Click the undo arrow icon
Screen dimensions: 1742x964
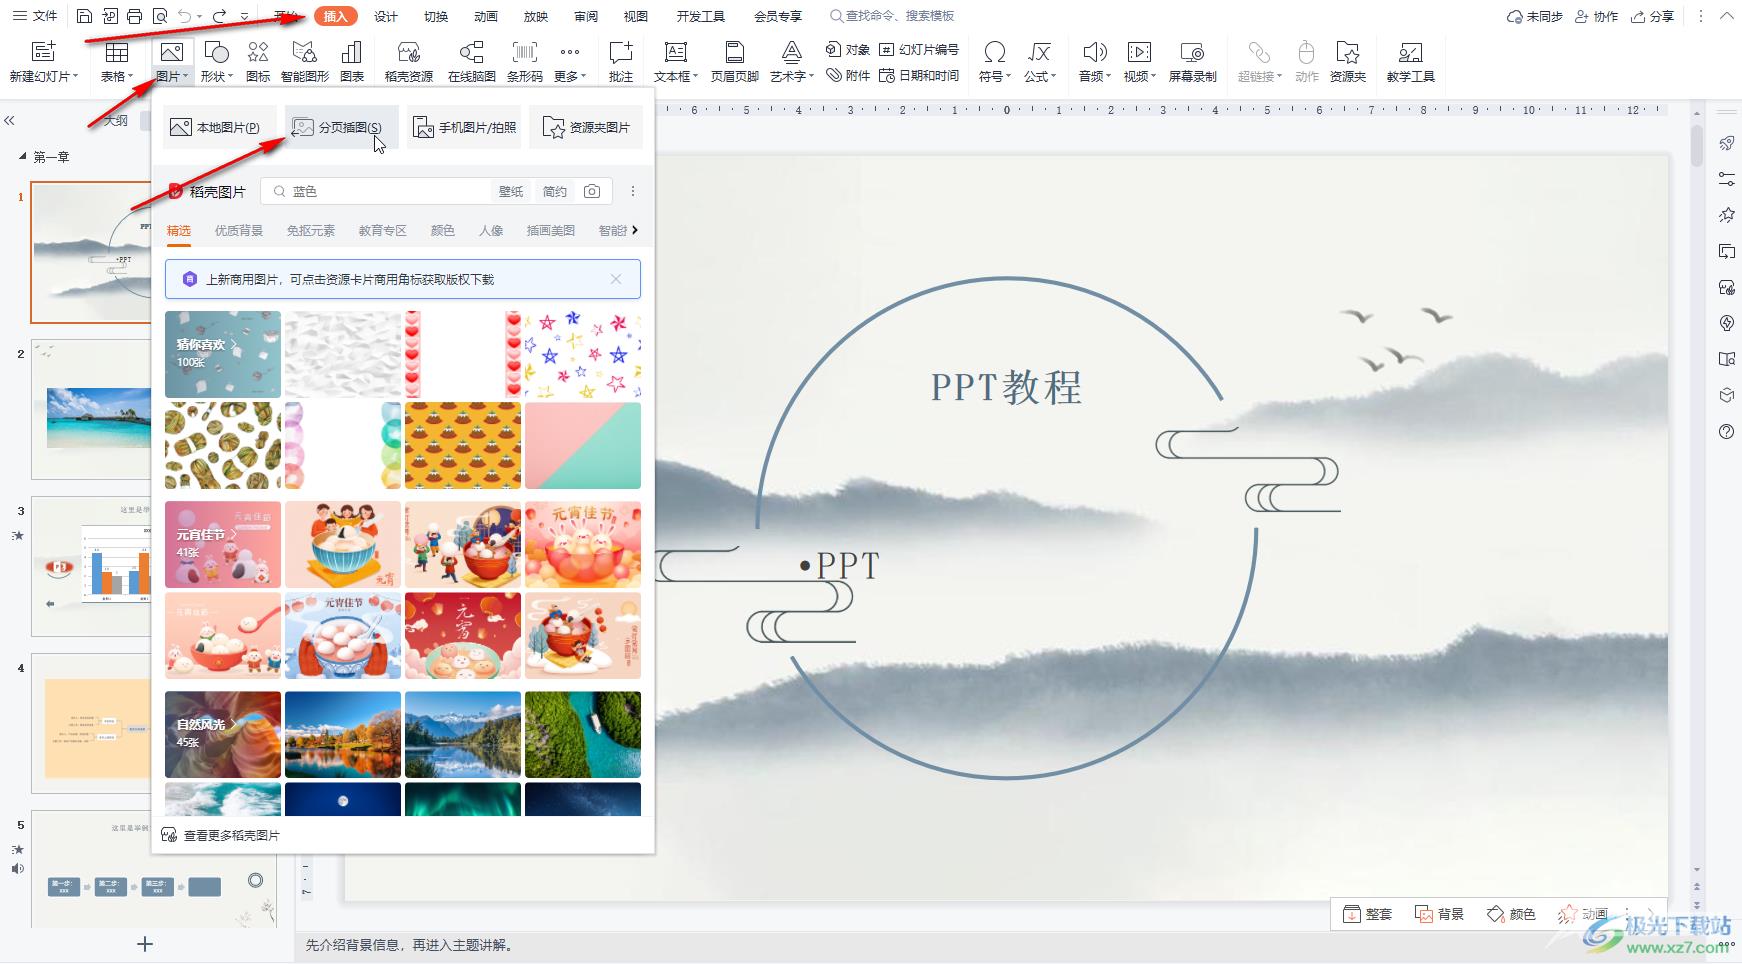[185, 16]
